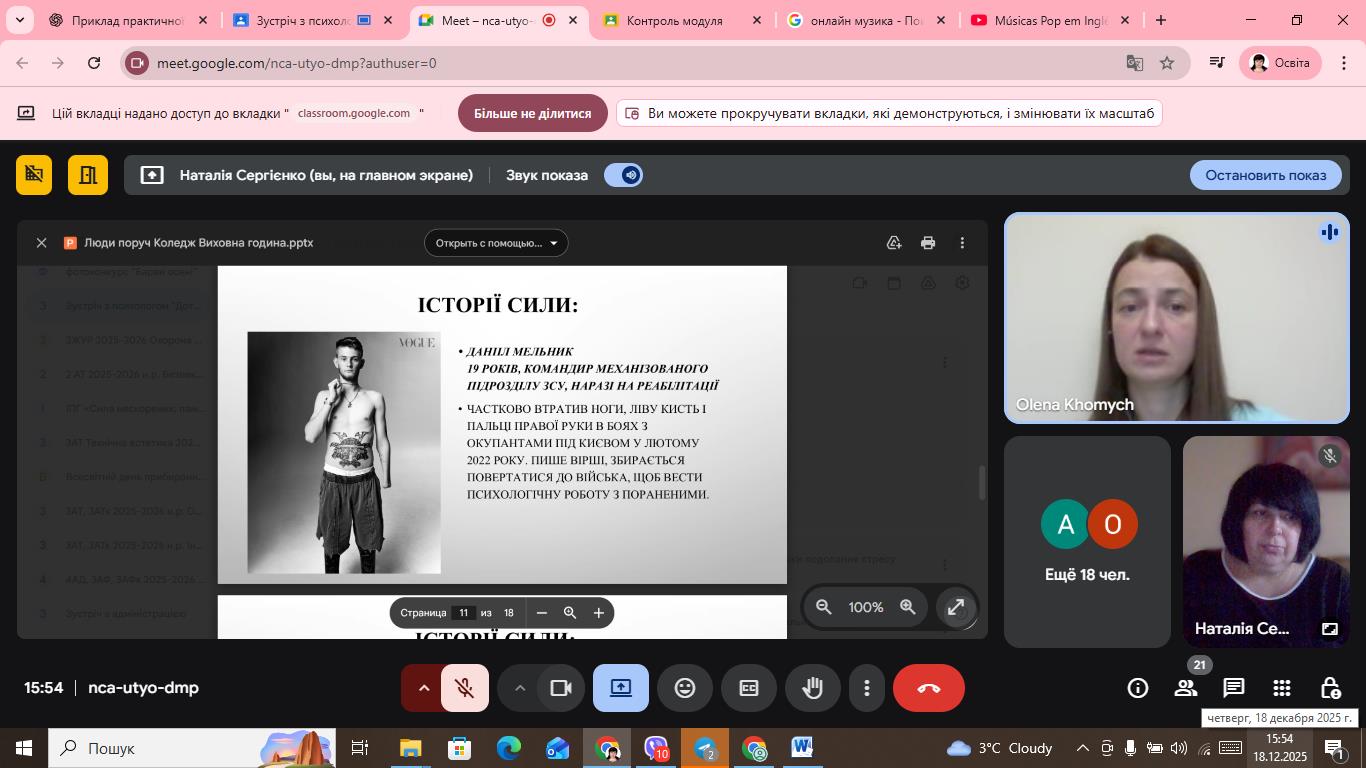This screenshot has width=1366, height=768.
Task: Open the chat with everyone panel
Action: [1234, 688]
